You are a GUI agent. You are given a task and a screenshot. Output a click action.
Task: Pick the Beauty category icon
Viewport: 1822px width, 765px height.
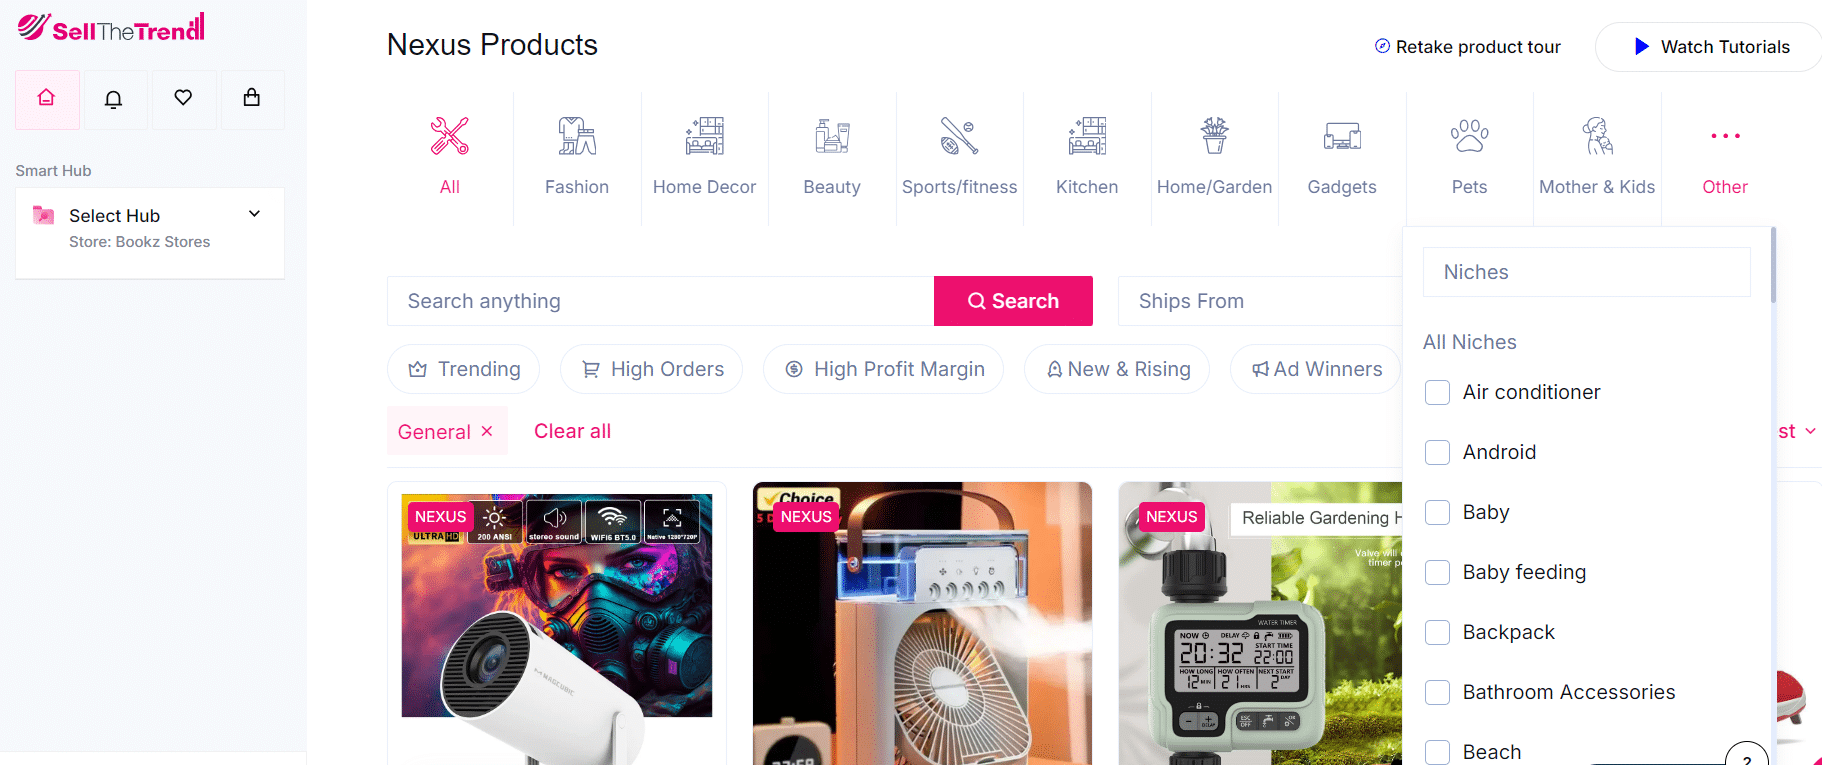pos(832,137)
